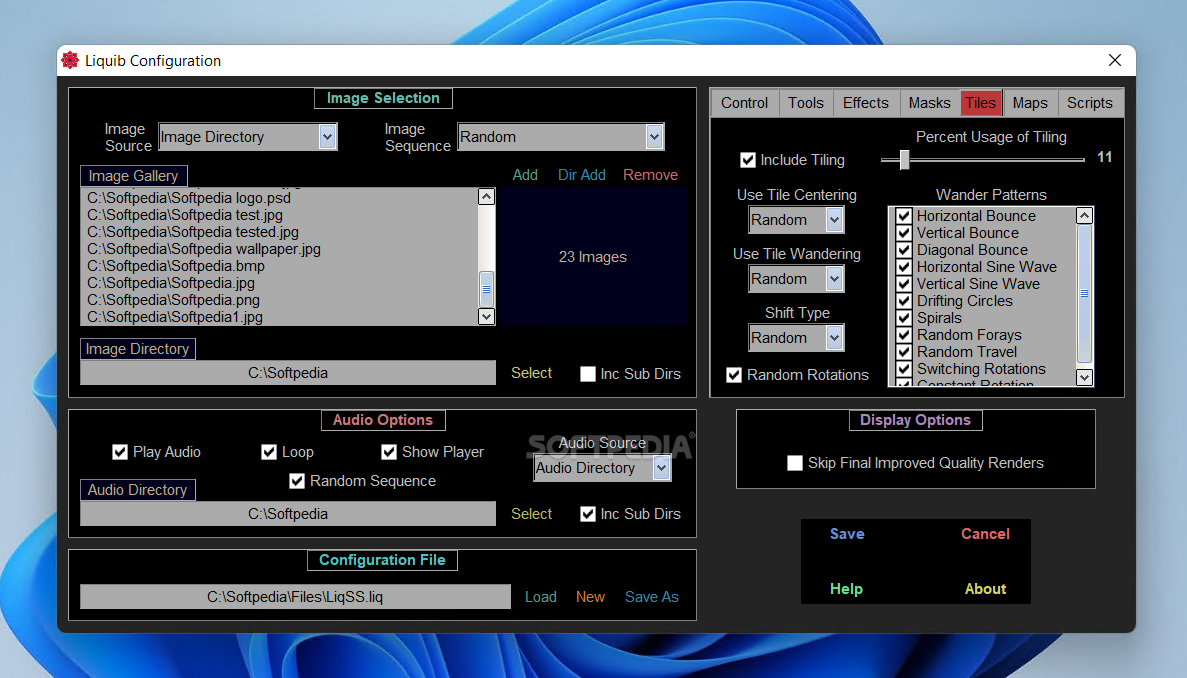Click the Cancel button

click(x=985, y=534)
